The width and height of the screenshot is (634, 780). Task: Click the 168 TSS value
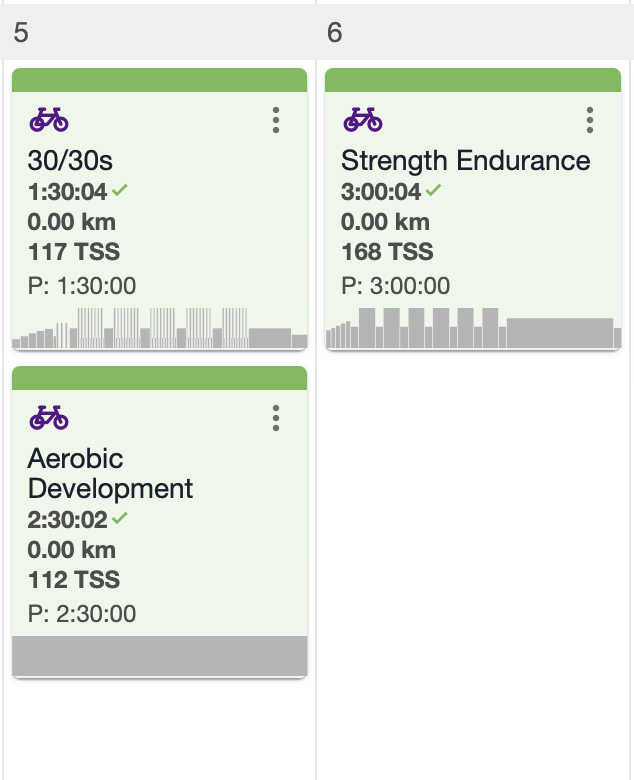[387, 252]
